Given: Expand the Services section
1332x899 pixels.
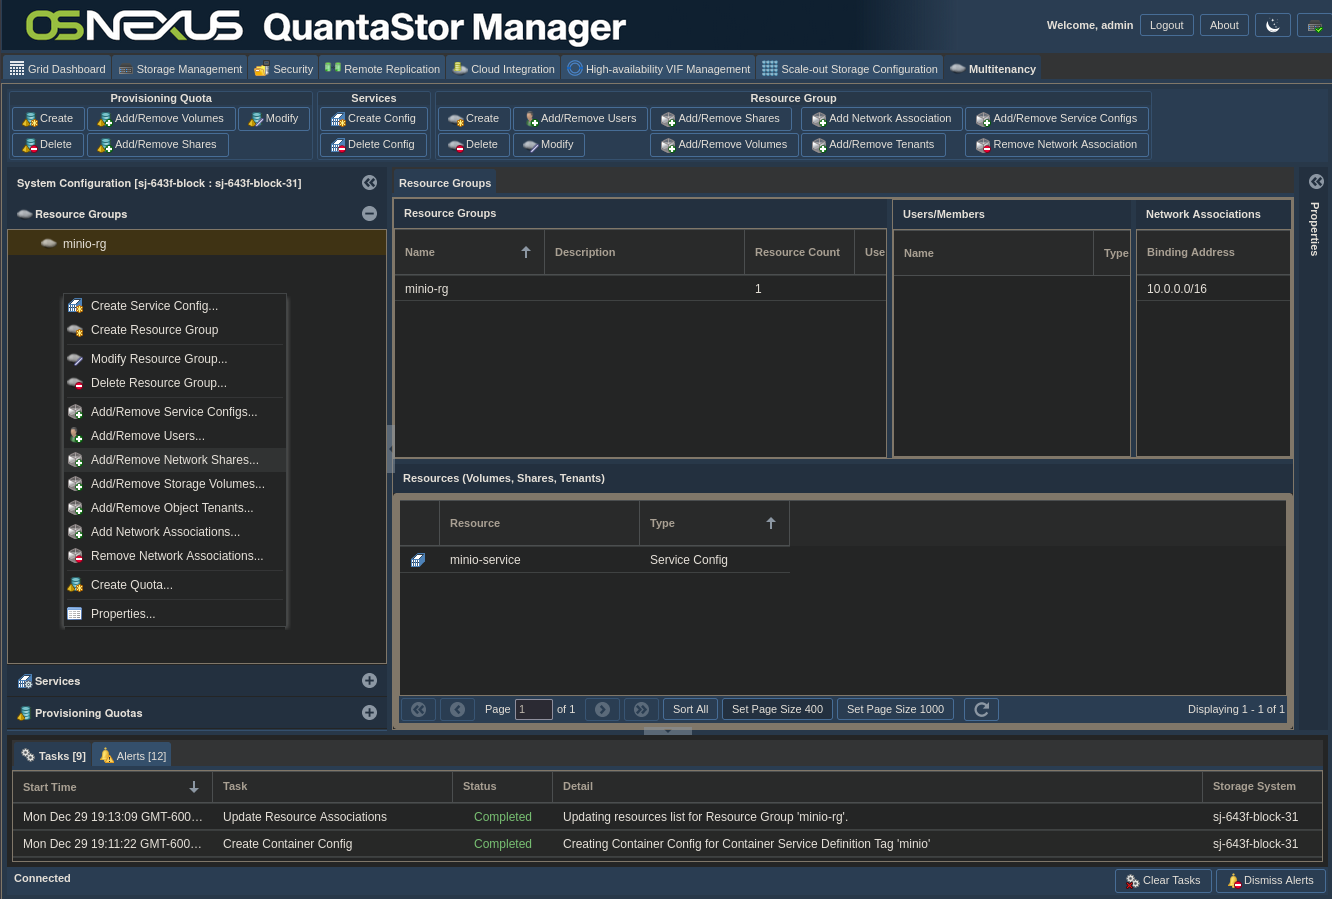Looking at the screenshot, I should [369, 681].
